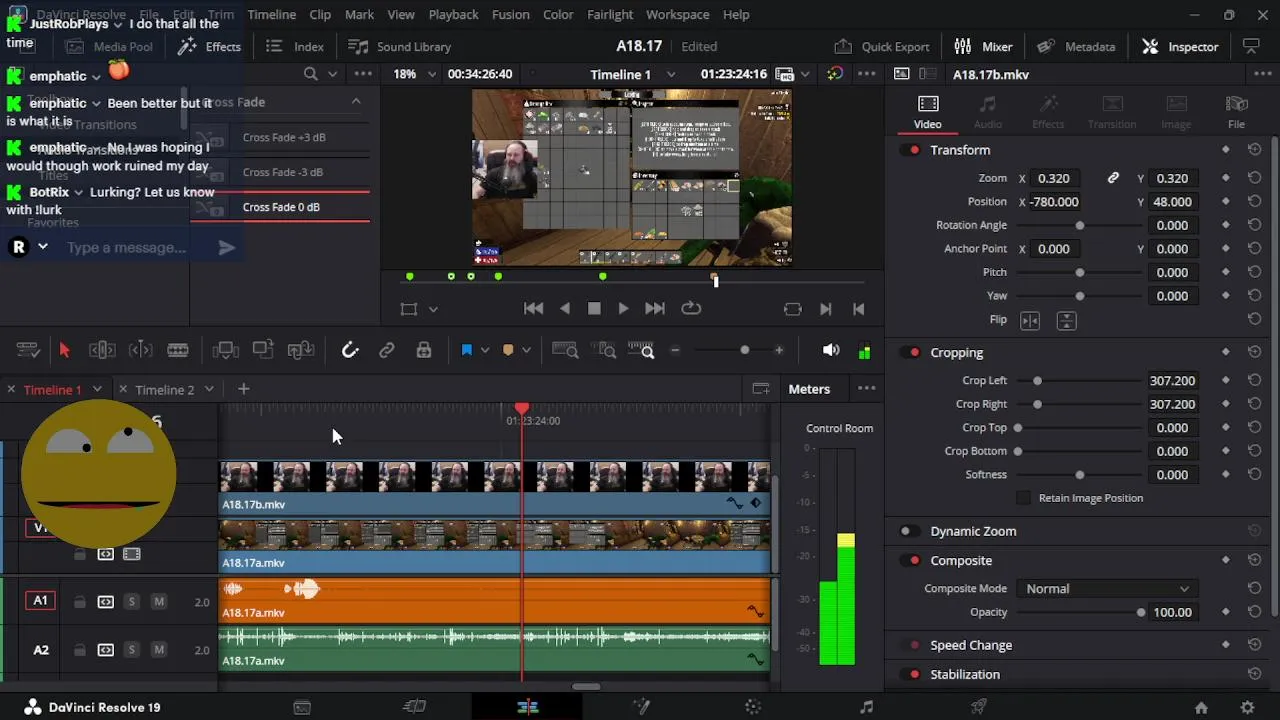Activate Dynamic Trim Mode tool
Screen dimensions: 1280x720
click(x=140, y=350)
